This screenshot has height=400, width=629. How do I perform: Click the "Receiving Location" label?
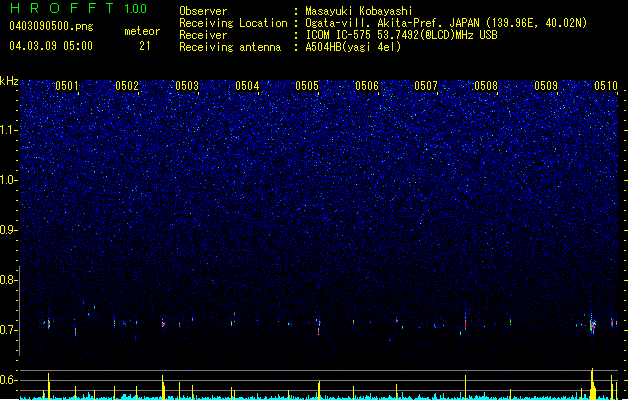233,23
